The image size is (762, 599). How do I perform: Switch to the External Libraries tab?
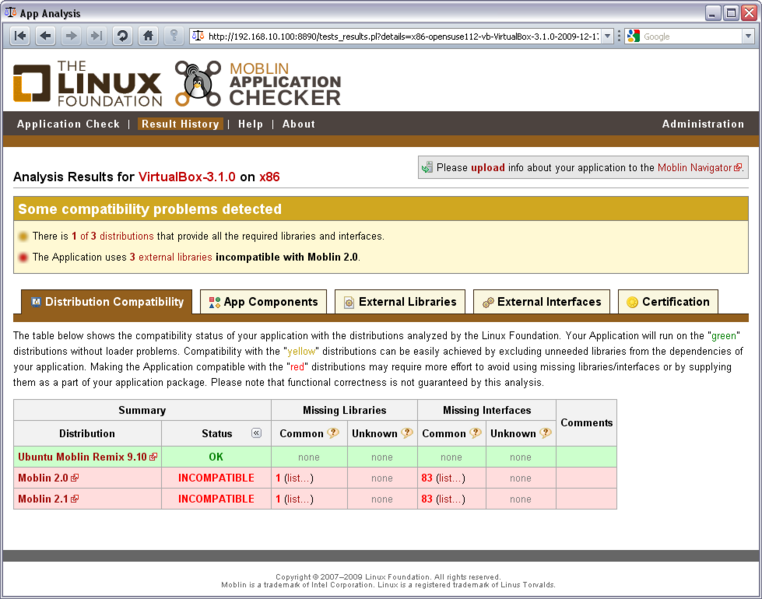400,302
